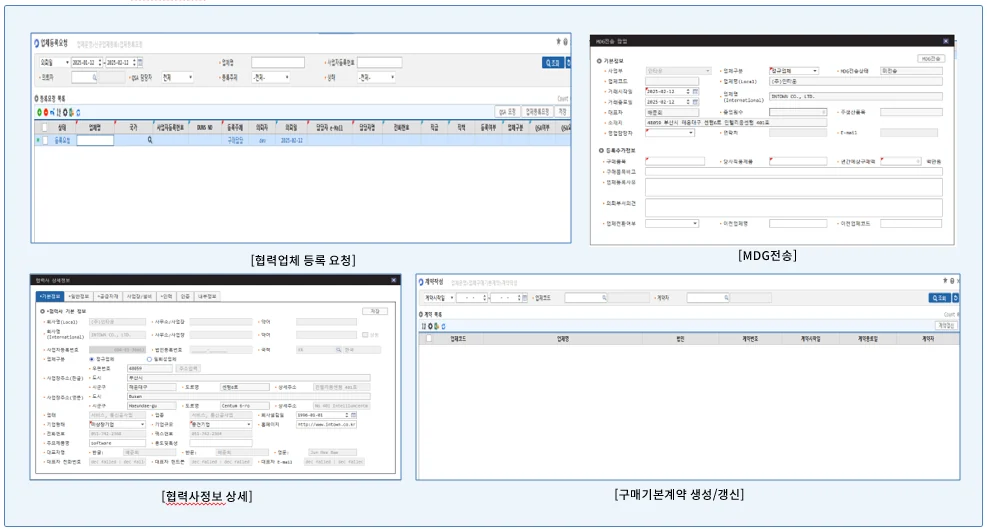Click the 업체등록요청 button above the grid
987x531 pixels.
[x=538, y=112]
